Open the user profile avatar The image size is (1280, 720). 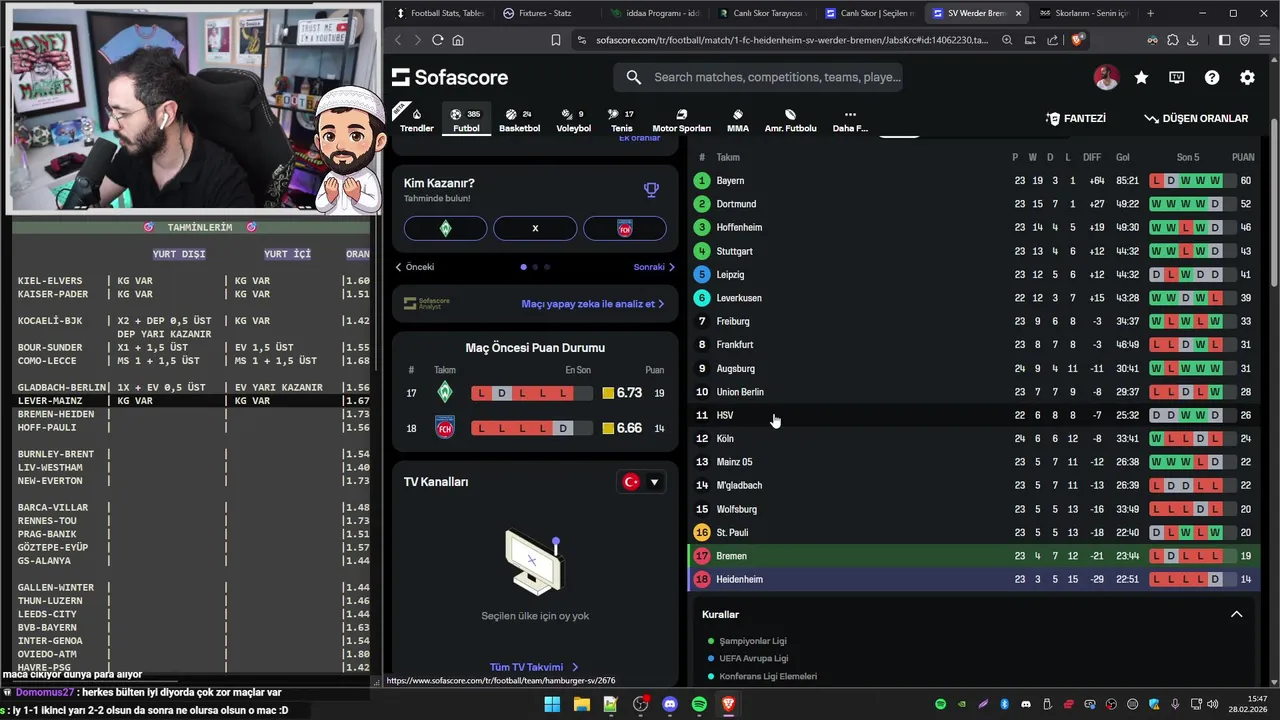pyautogui.click(x=1106, y=77)
